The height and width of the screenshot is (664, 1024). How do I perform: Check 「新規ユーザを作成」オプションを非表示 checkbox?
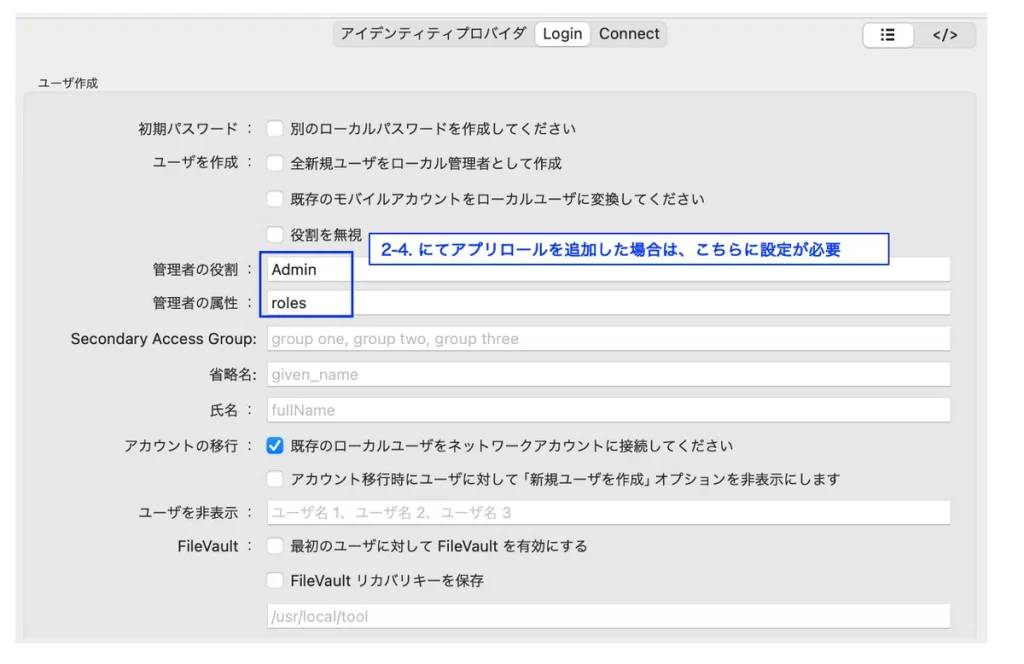click(x=275, y=480)
